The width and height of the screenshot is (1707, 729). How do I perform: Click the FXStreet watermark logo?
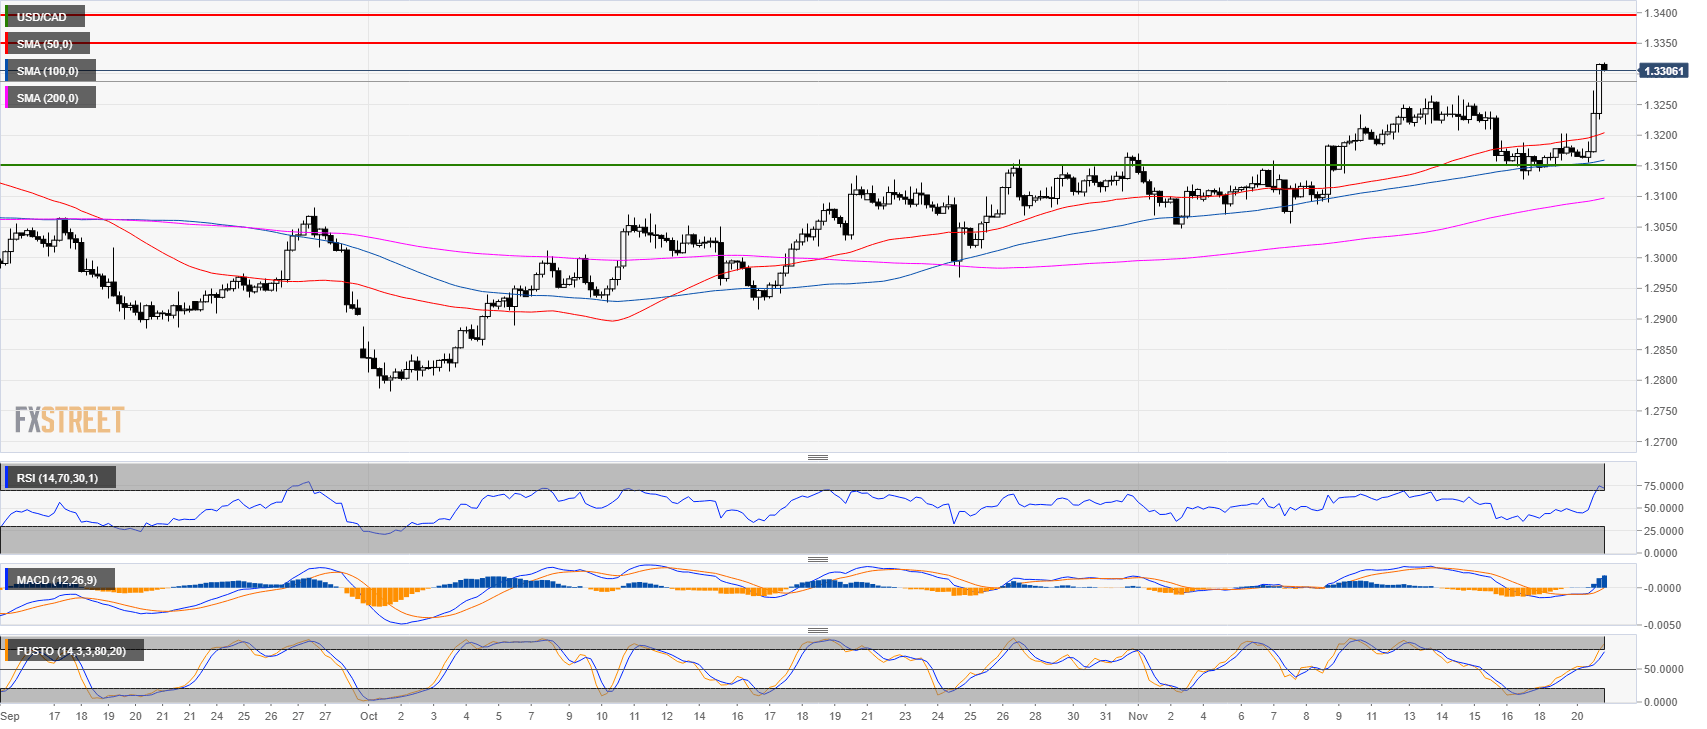click(69, 420)
